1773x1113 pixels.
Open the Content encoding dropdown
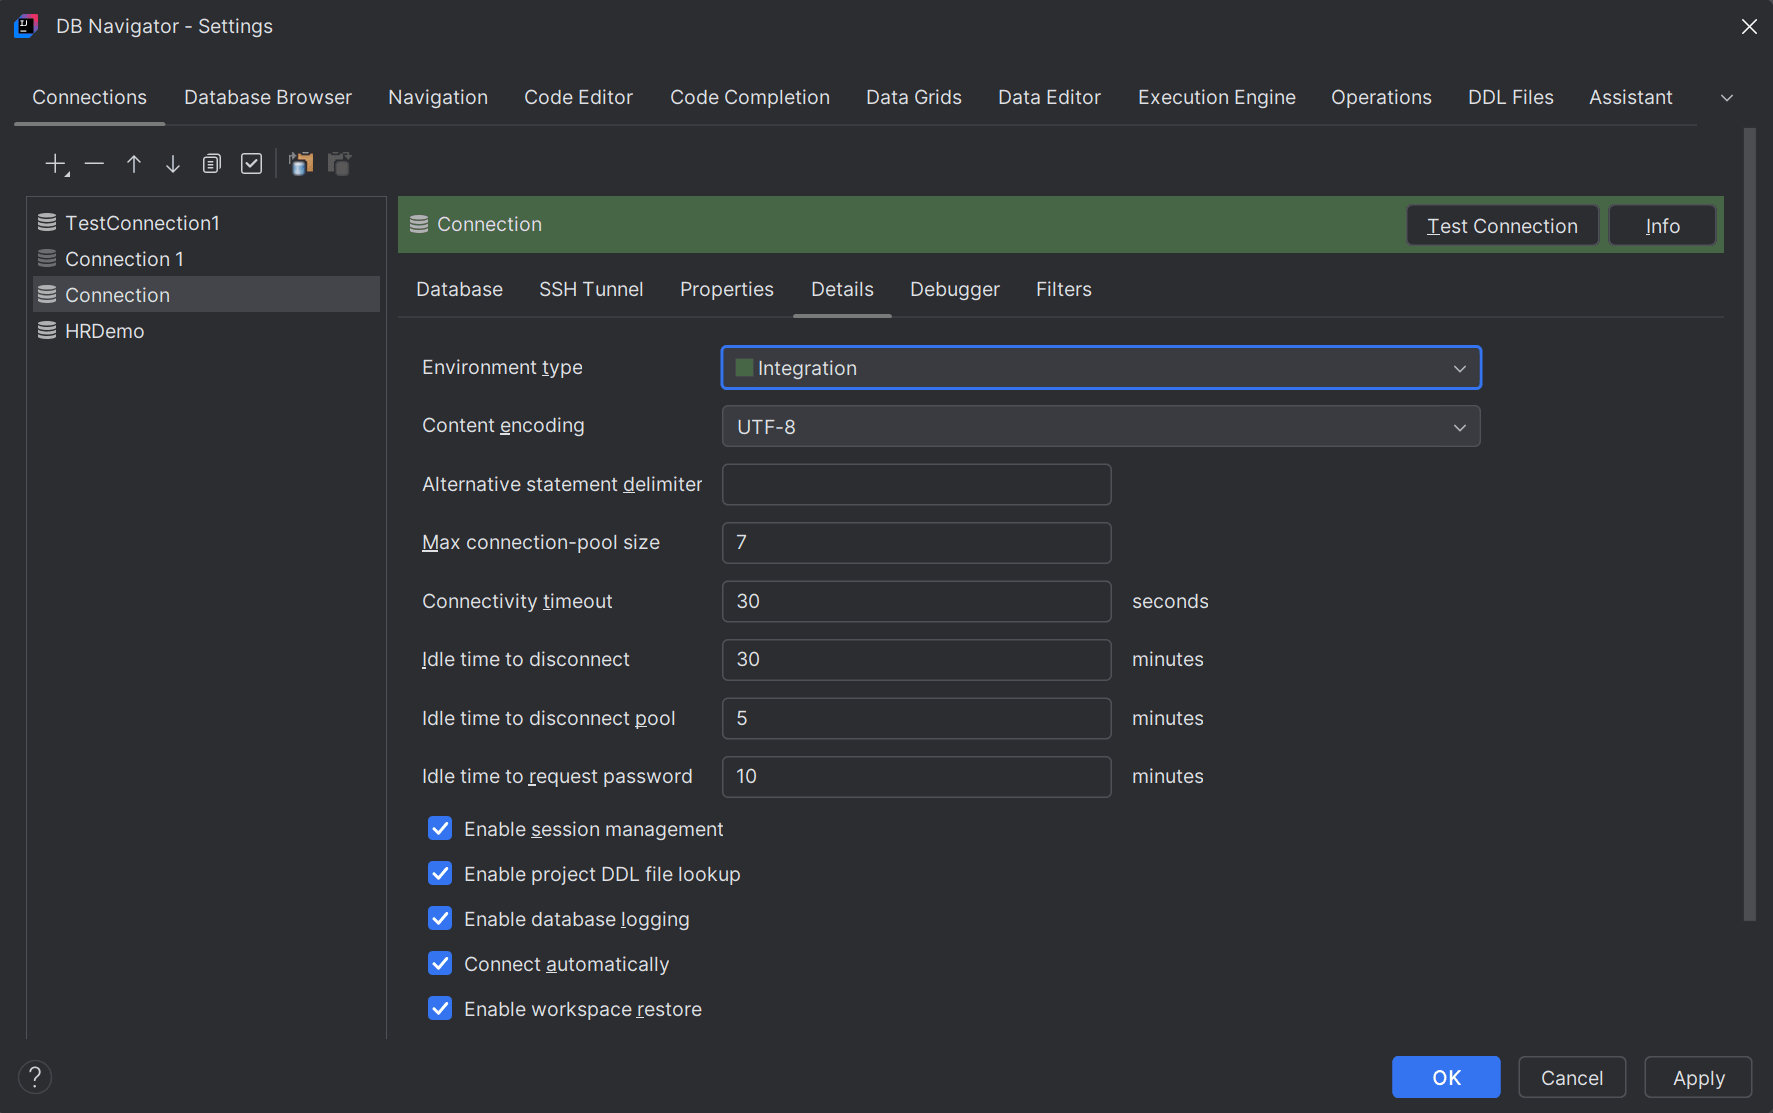point(1459,426)
